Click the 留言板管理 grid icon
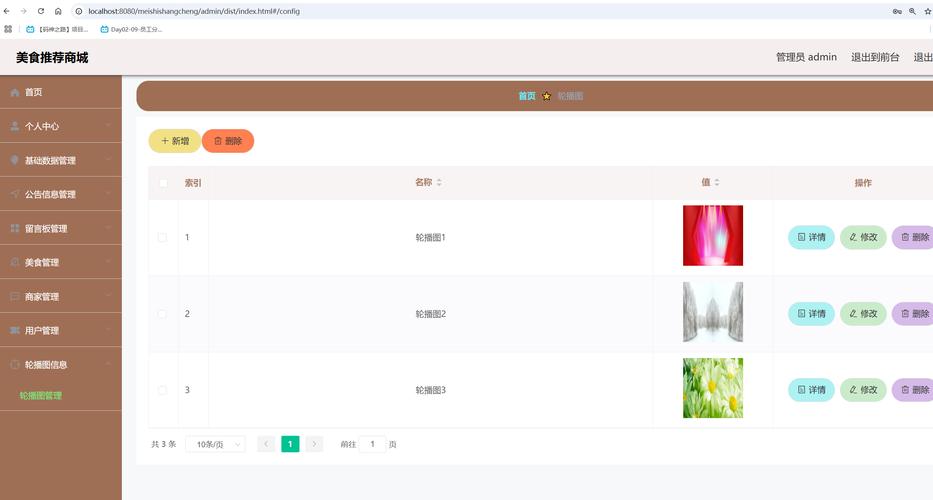The width and height of the screenshot is (933, 500). click(x=15, y=228)
